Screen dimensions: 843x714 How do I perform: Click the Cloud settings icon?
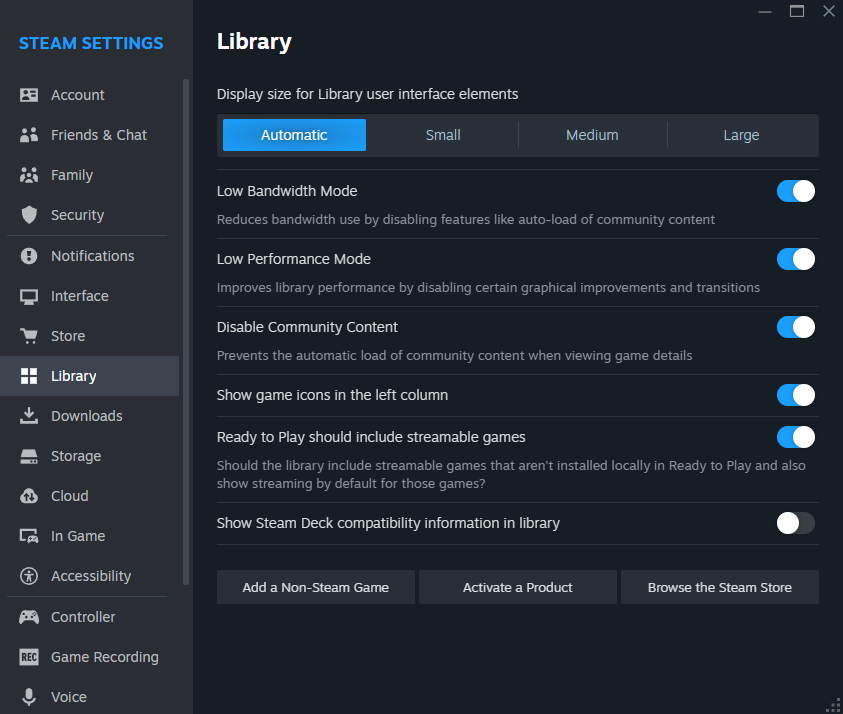pyautogui.click(x=30, y=495)
